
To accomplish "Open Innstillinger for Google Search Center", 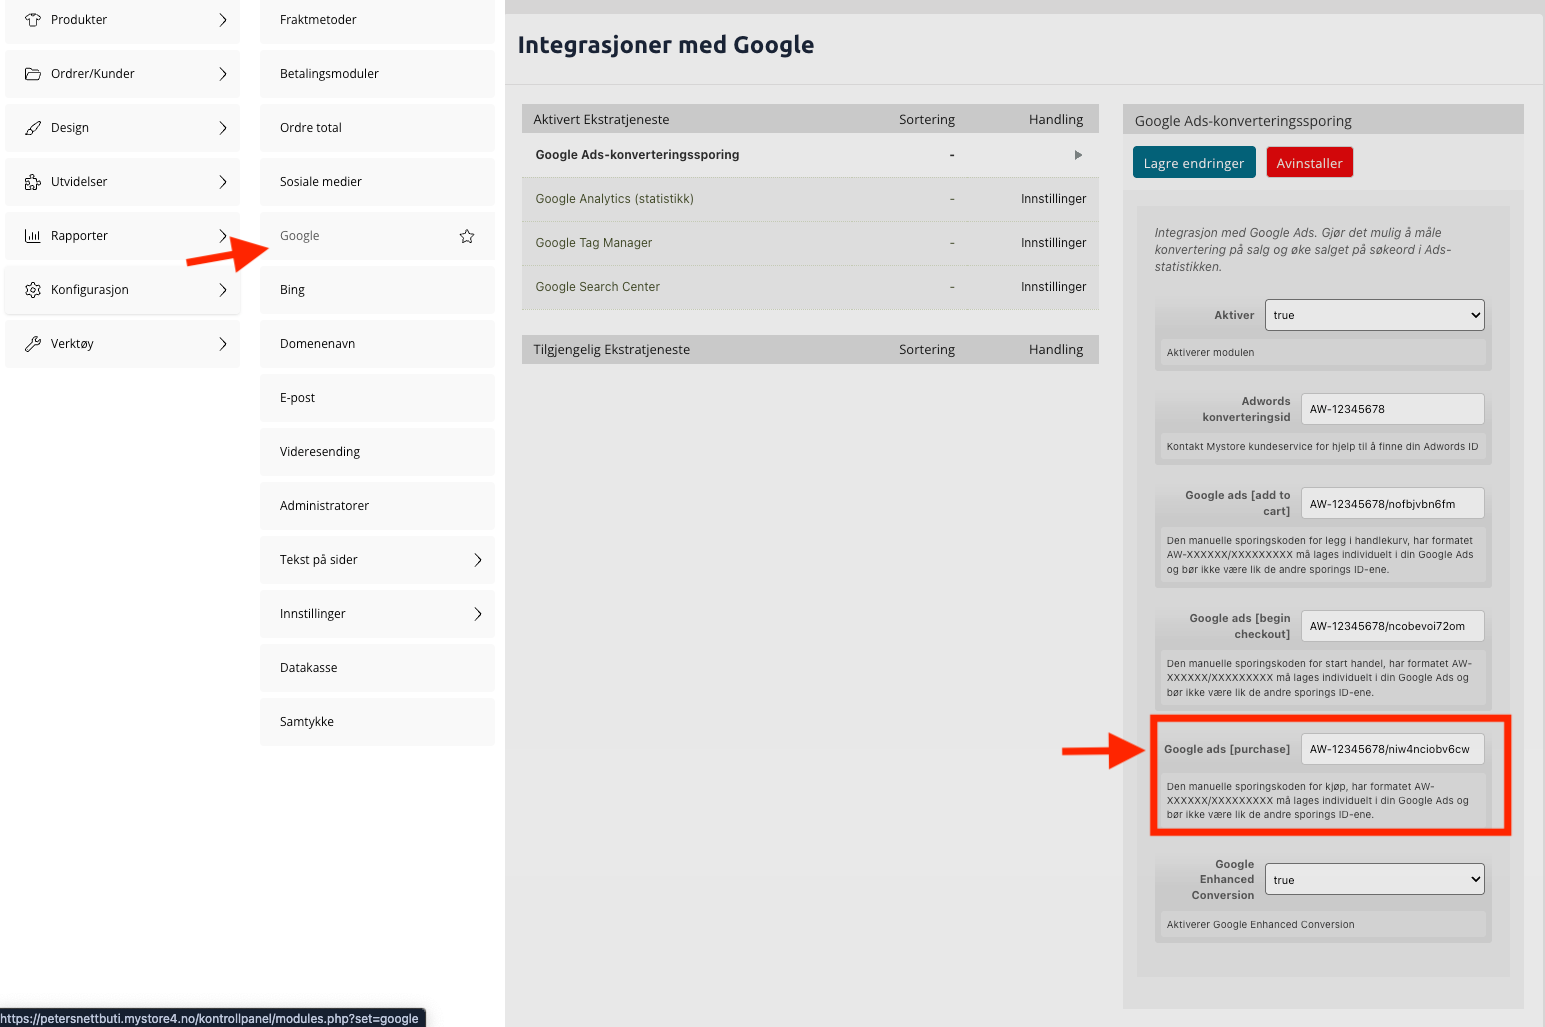I will [x=1053, y=287].
